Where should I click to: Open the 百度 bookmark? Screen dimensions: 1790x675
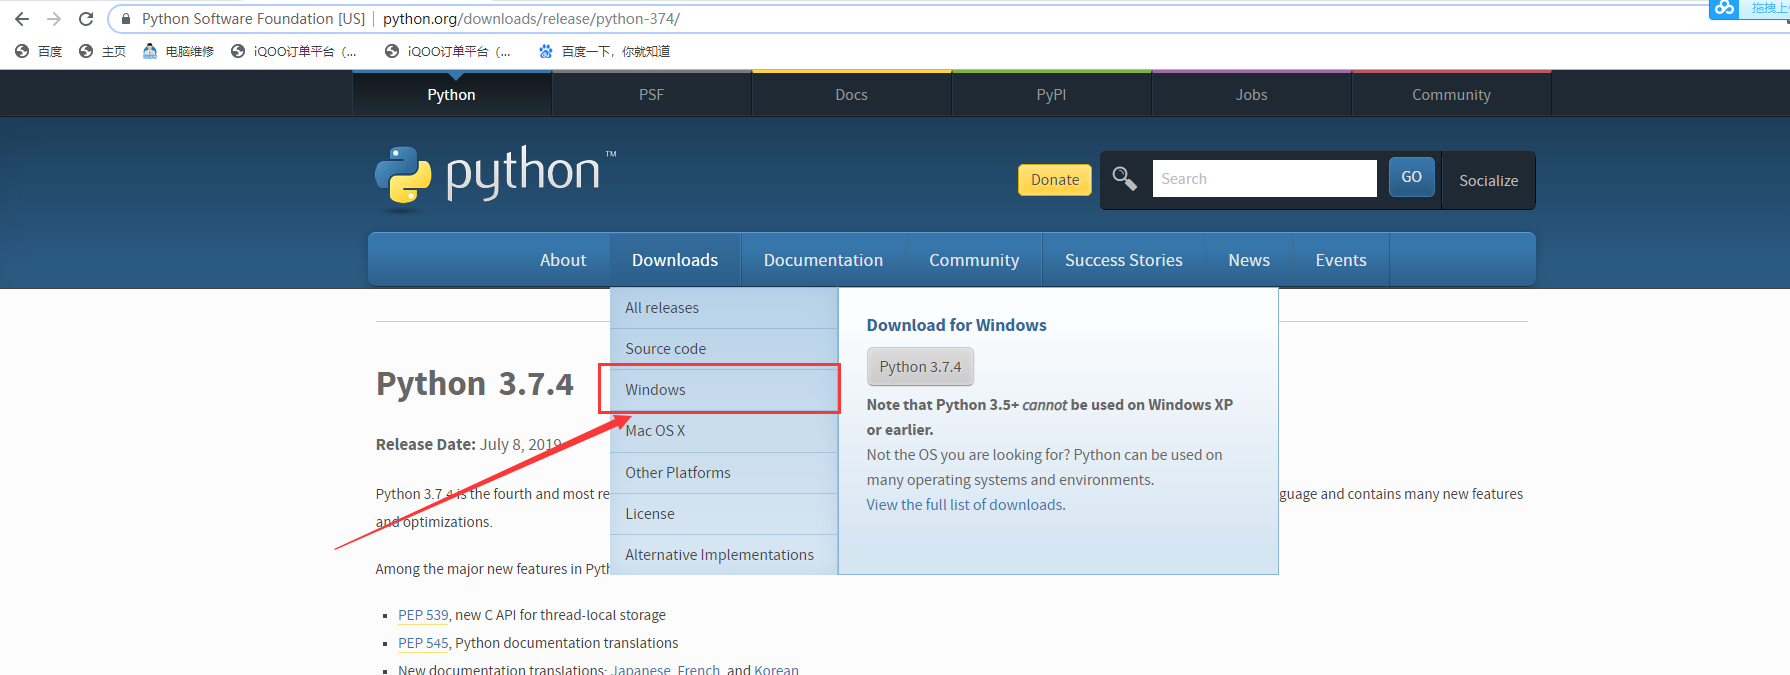[x=38, y=51]
